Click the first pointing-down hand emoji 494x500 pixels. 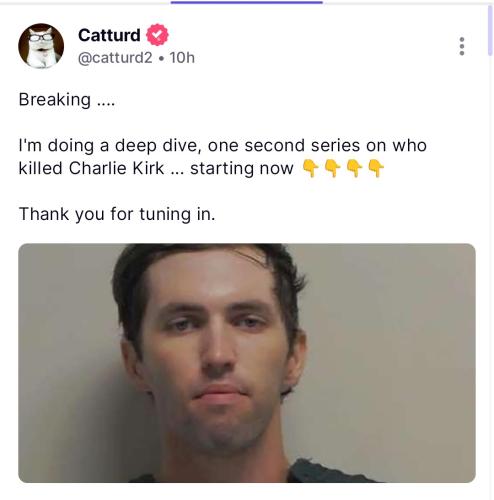point(310,168)
